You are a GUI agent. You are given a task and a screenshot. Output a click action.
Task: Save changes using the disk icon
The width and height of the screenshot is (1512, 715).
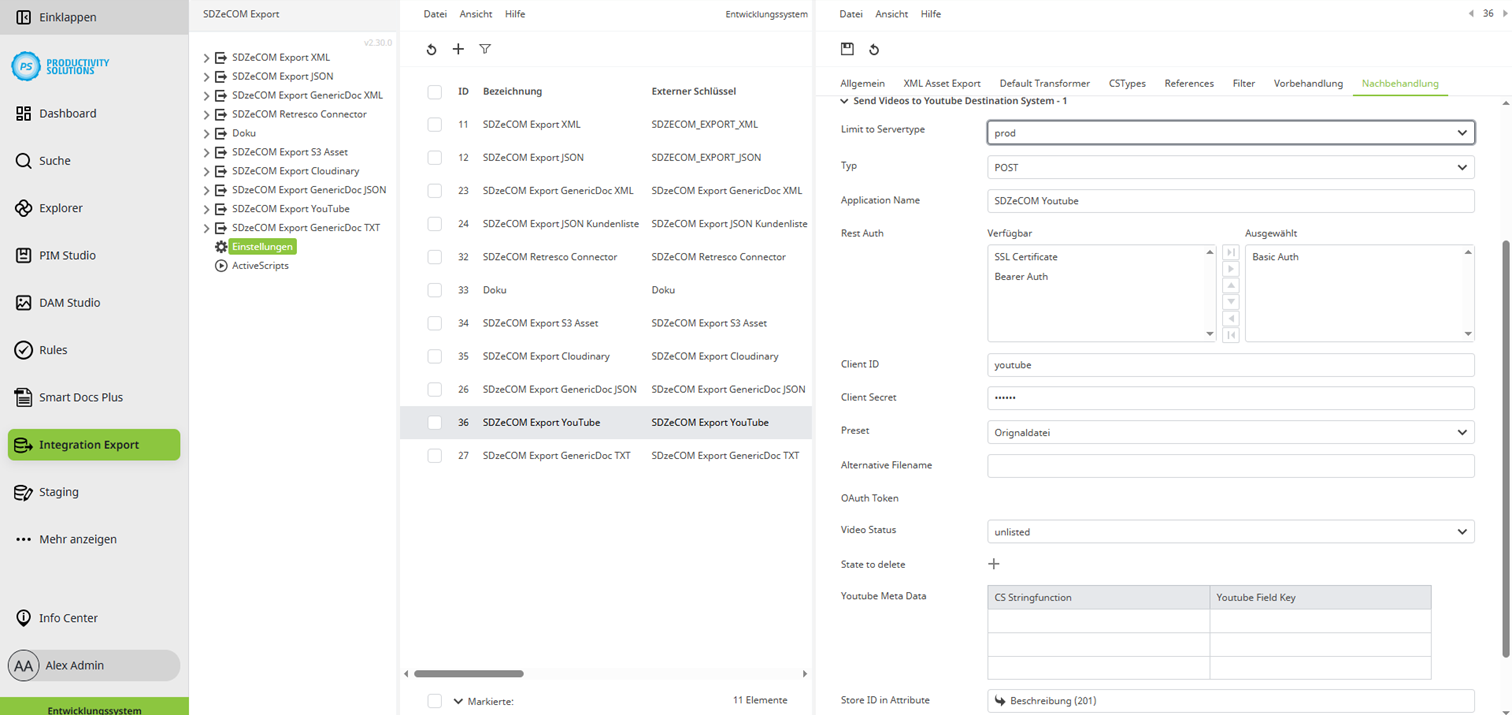[x=847, y=48]
